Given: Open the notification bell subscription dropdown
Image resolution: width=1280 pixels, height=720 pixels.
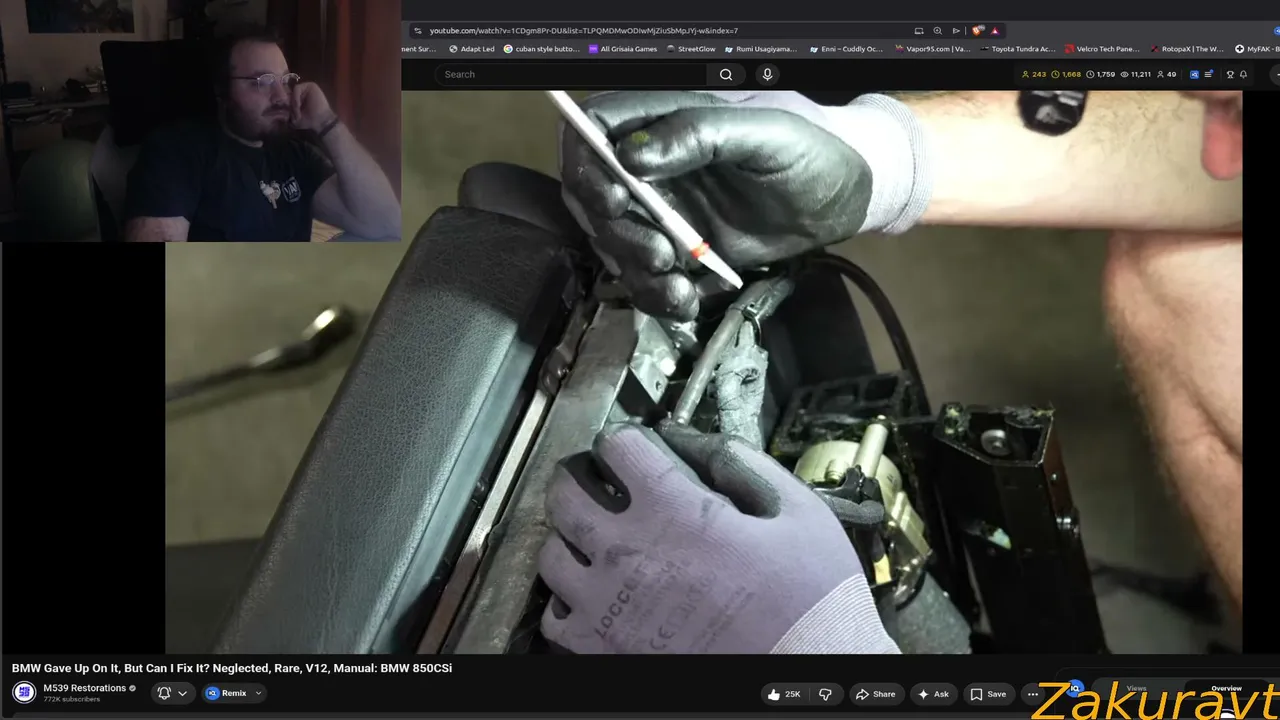Looking at the screenshot, I should click(x=172, y=693).
